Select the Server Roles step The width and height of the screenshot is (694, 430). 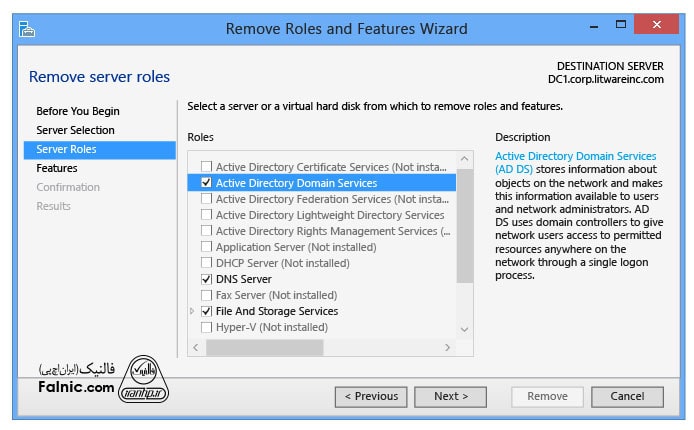[x=66, y=149]
